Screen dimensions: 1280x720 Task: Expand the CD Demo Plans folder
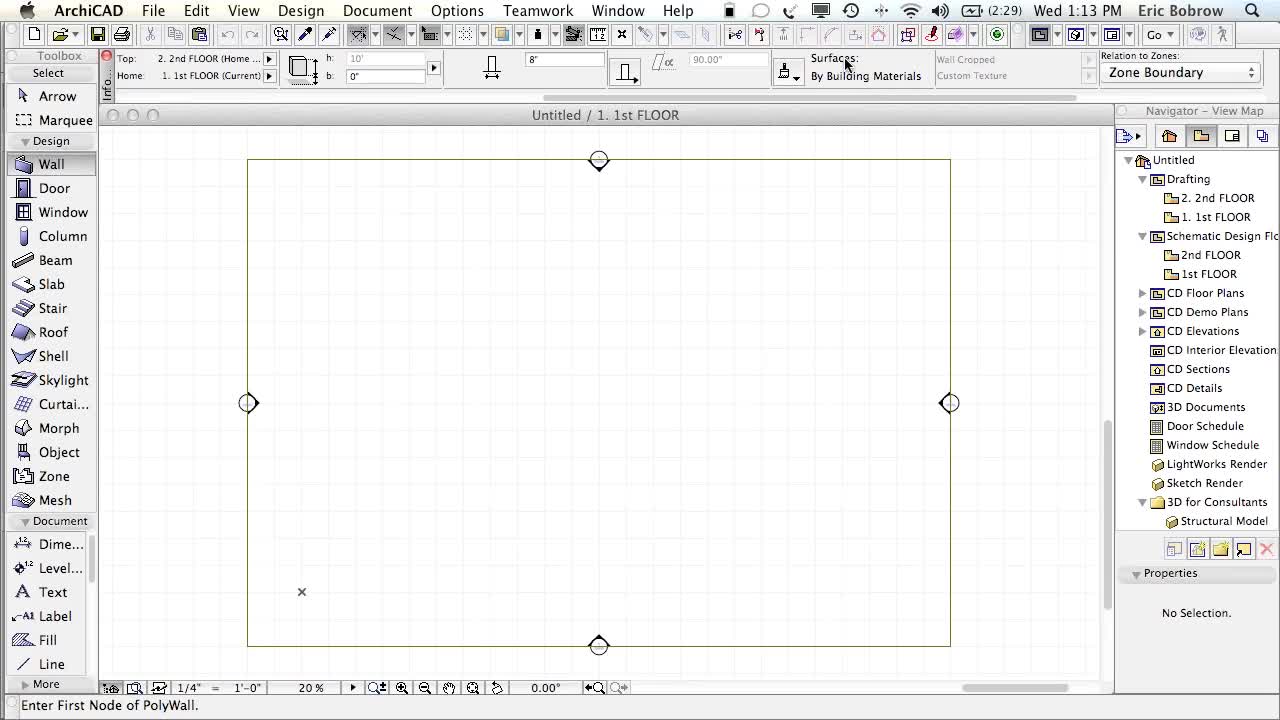1143,312
